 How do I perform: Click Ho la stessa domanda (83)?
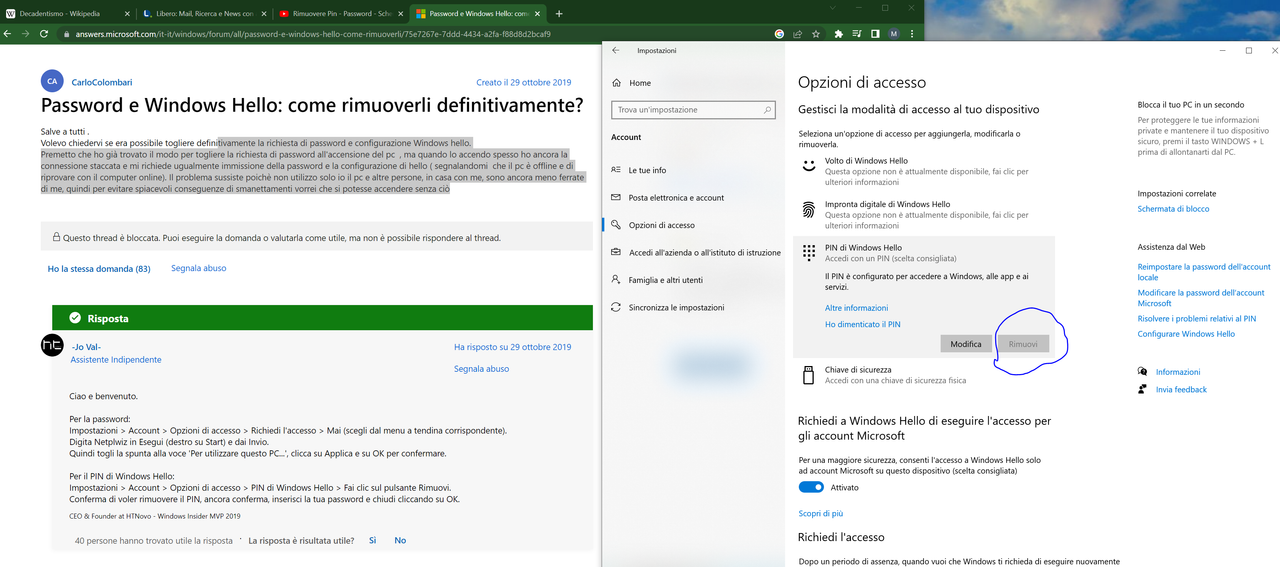(99, 269)
